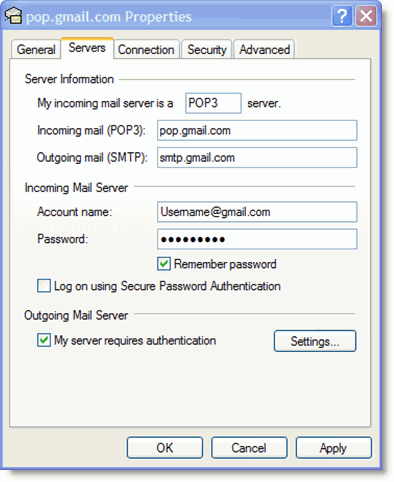
Task: Confirm with the OK button
Action: (x=165, y=448)
